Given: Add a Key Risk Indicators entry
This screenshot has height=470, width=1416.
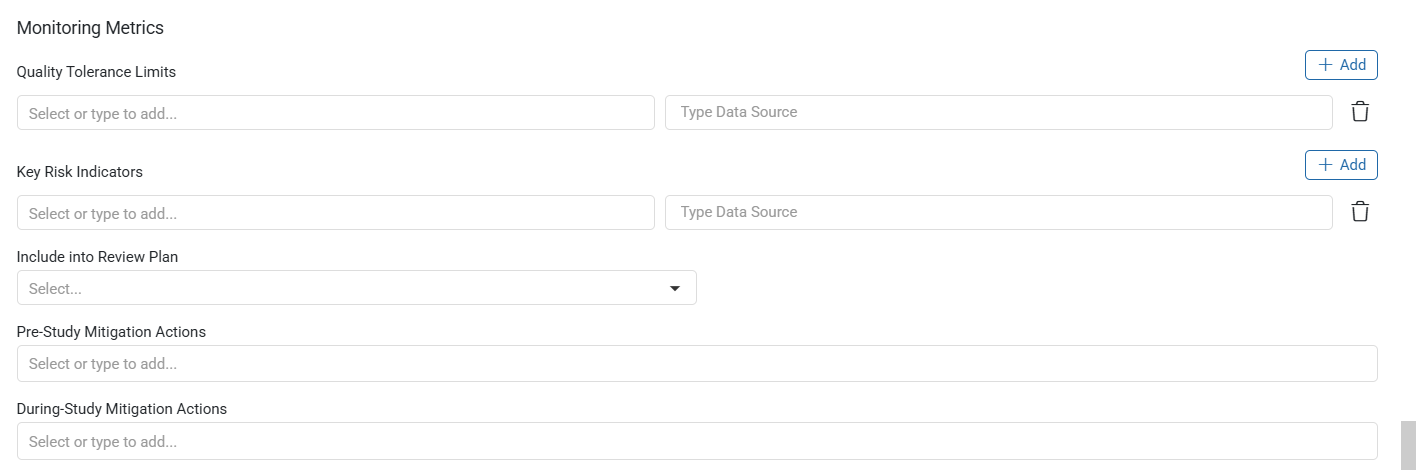Looking at the screenshot, I should click(1341, 165).
